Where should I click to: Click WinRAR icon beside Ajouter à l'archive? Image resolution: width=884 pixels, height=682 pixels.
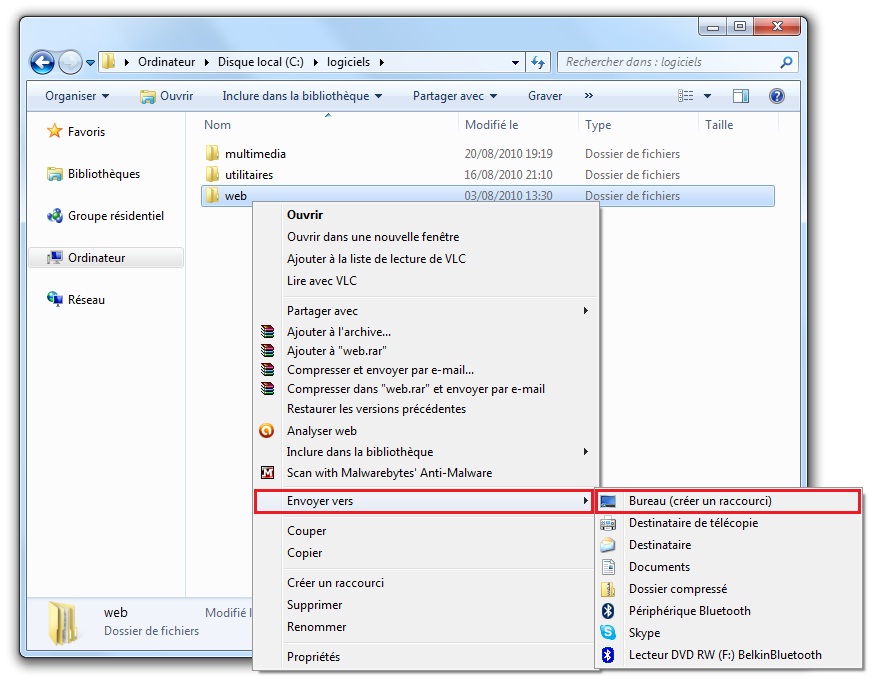click(267, 331)
